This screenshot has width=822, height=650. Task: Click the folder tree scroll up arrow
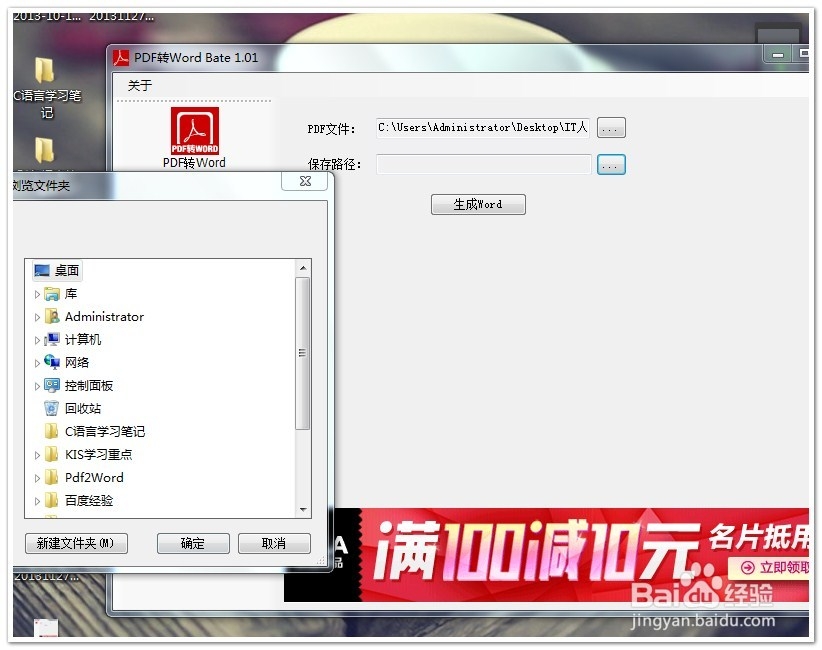coord(303,268)
